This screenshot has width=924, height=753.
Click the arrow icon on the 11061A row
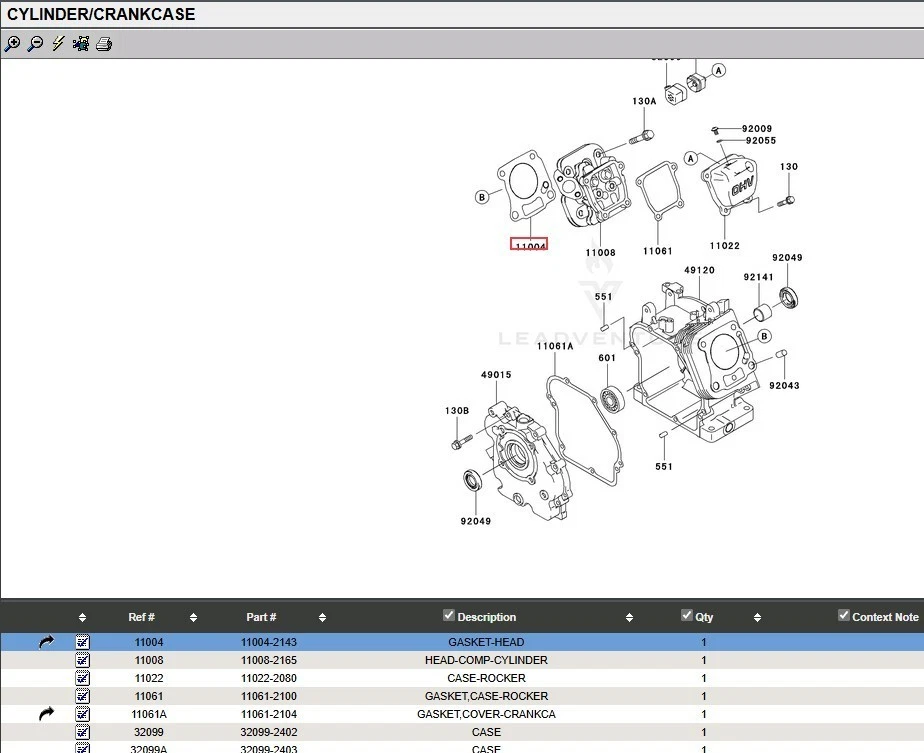point(46,714)
